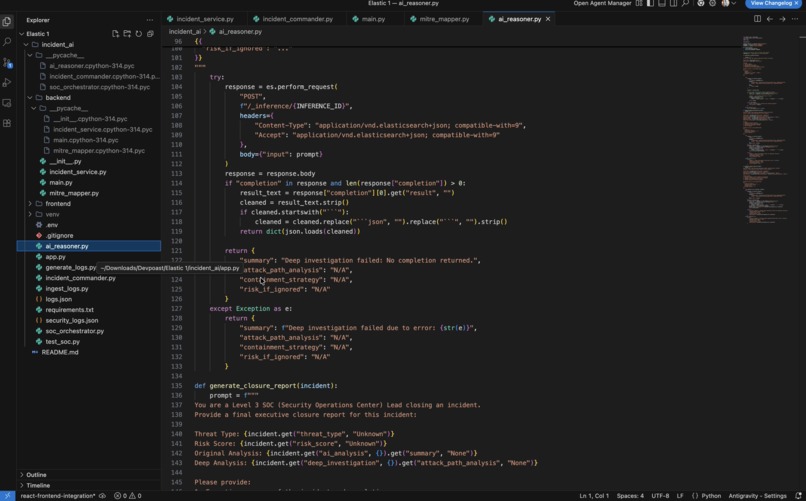Image resolution: width=806 pixels, height=501 pixels.
Task: Navigate back with the left arrow
Action: click(x=770, y=19)
